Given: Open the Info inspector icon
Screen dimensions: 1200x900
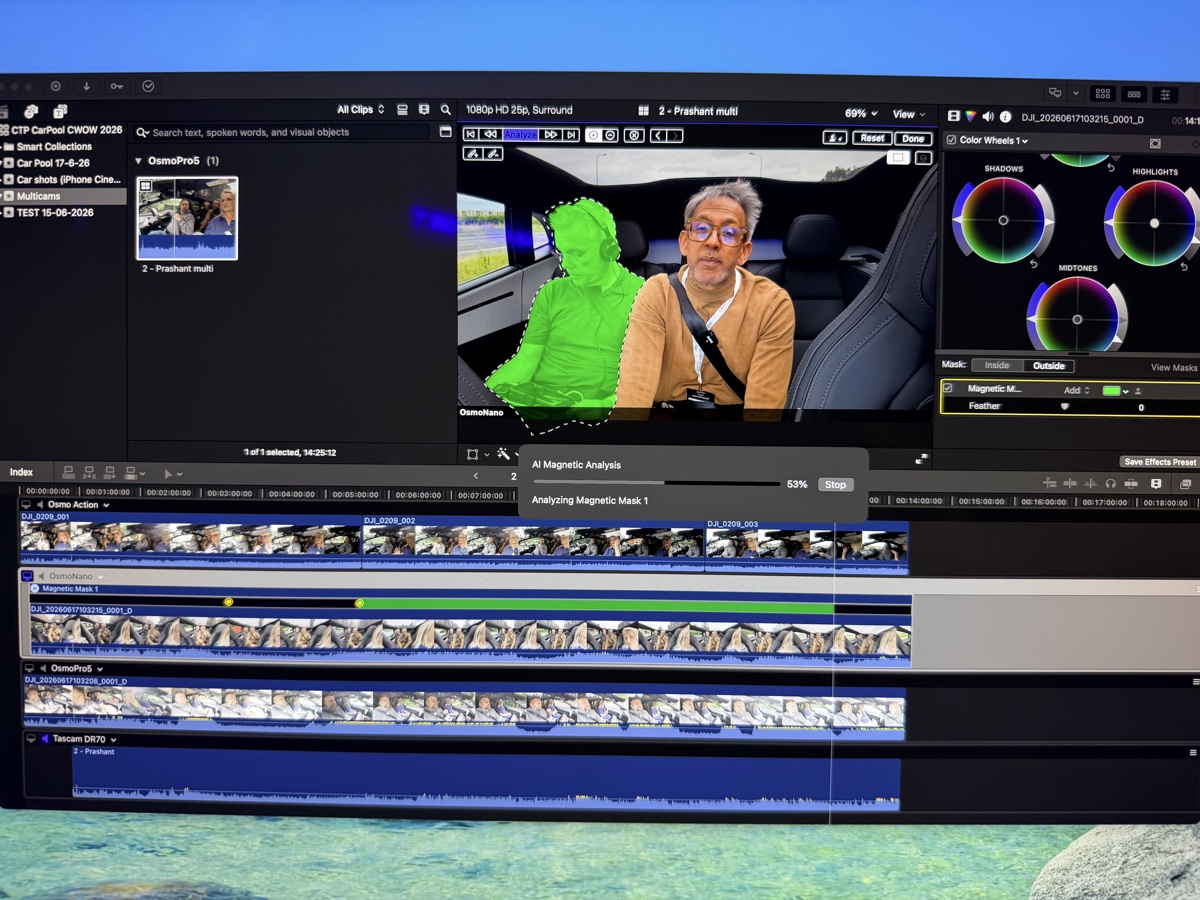Looking at the screenshot, I should point(1005,117).
